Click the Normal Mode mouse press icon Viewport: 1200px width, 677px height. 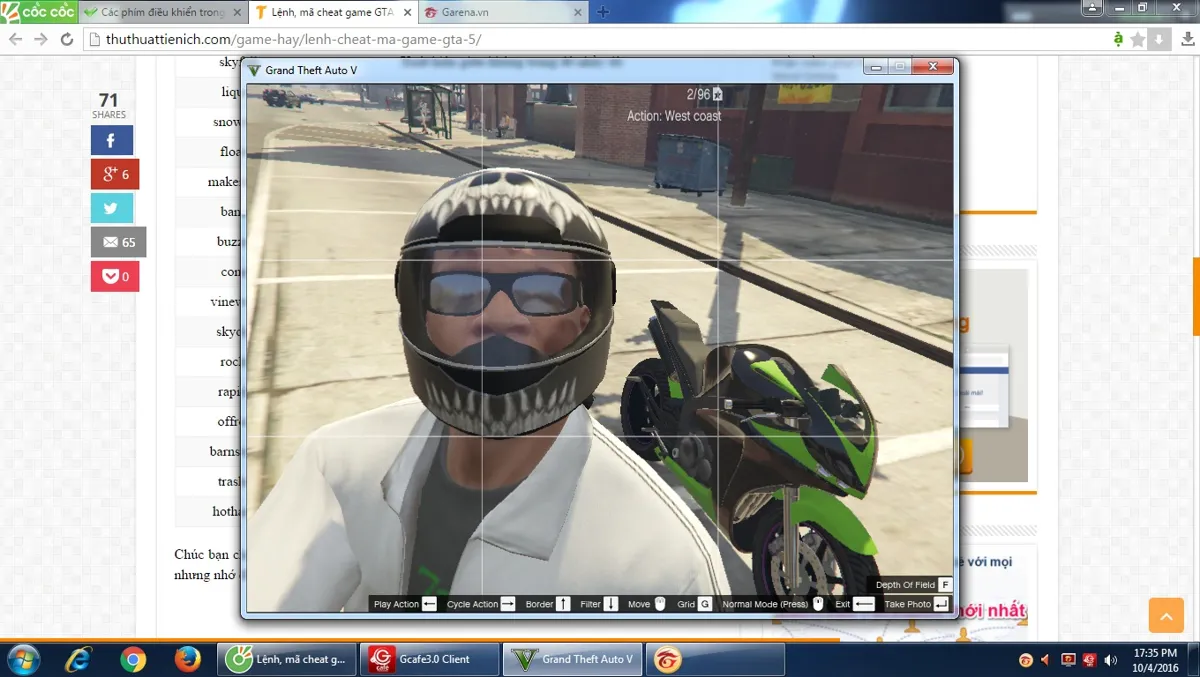point(818,604)
